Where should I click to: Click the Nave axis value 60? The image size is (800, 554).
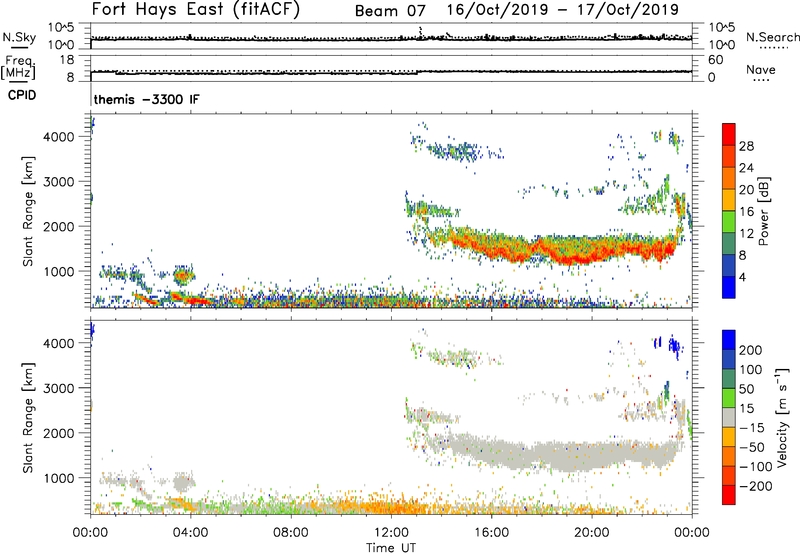click(x=715, y=60)
